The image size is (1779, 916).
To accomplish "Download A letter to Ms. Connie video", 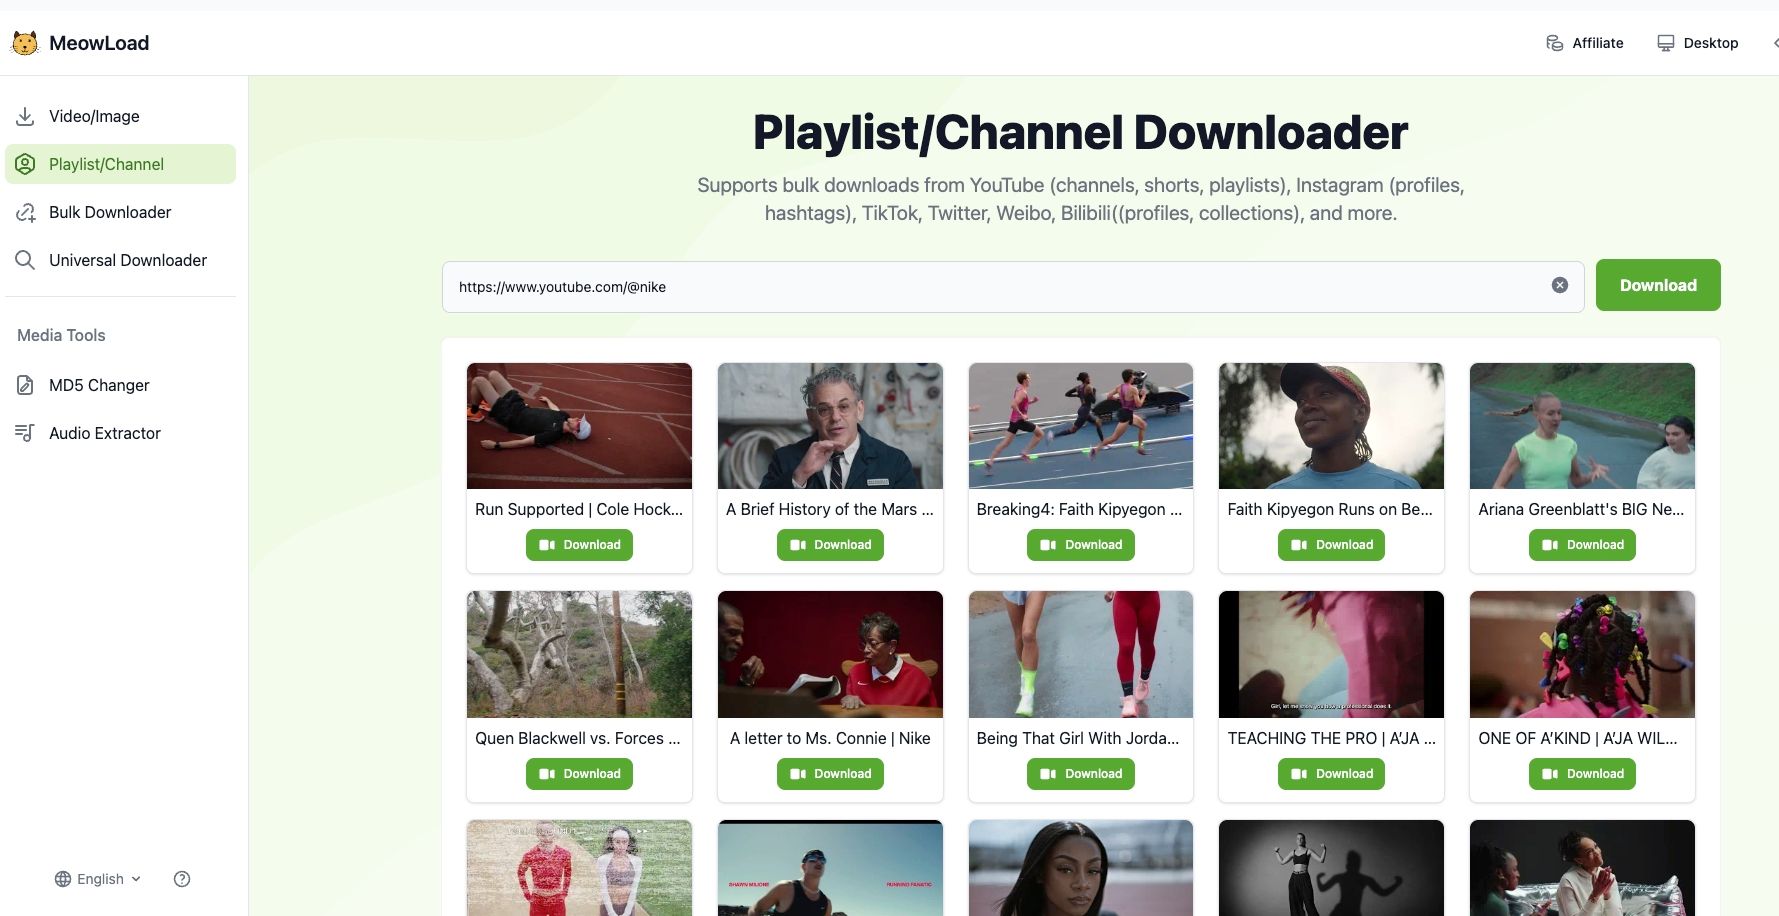I will click(830, 774).
